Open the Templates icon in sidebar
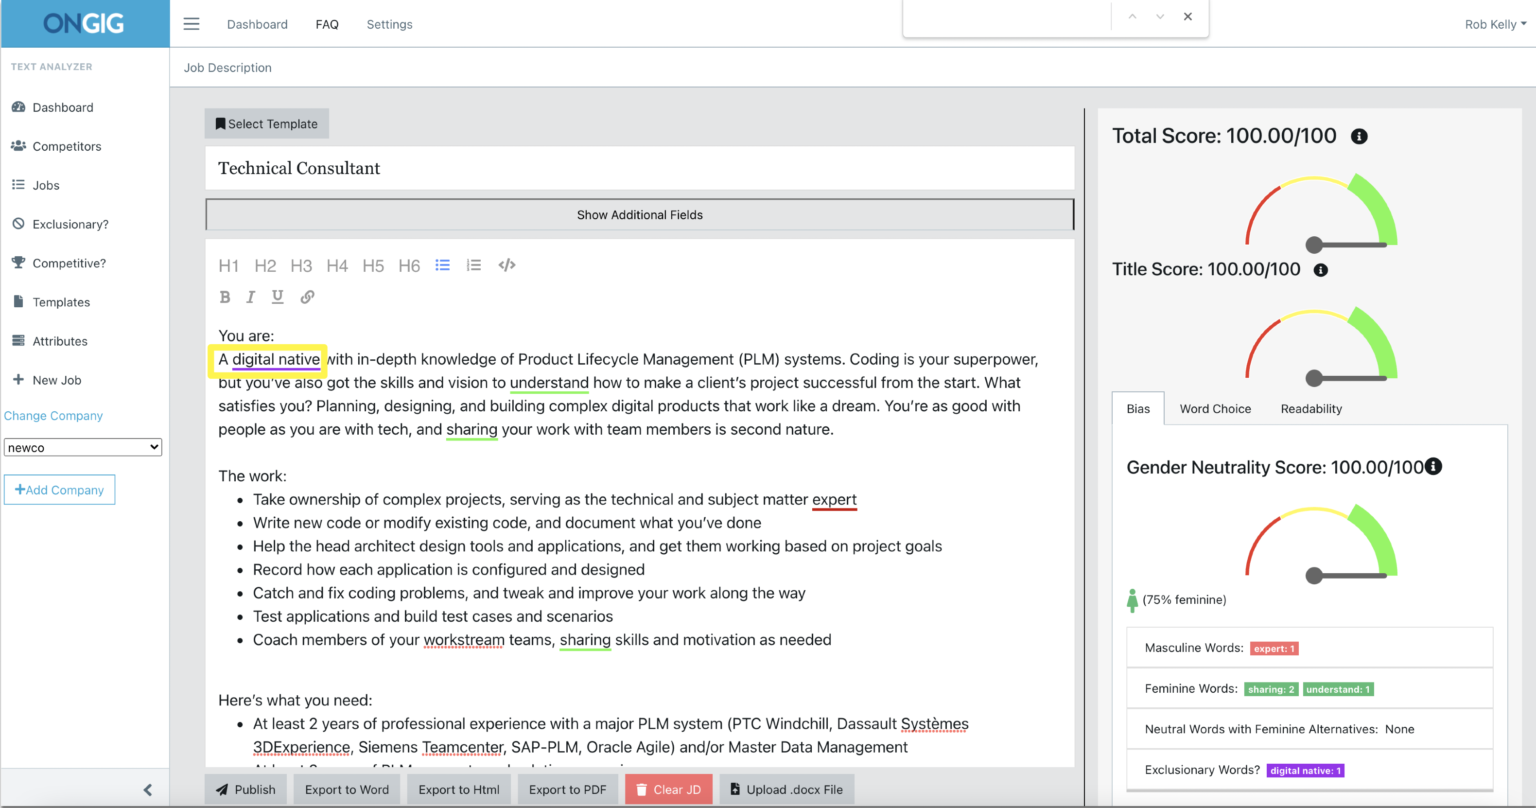 point(19,301)
